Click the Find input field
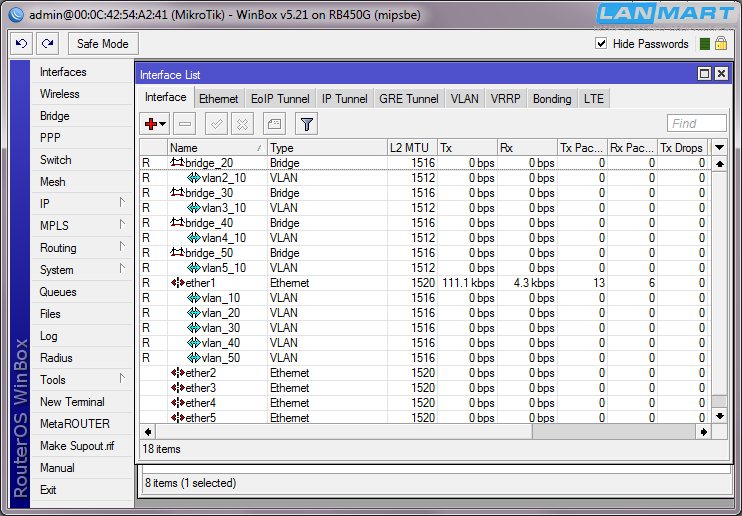The height and width of the screenshot is (516, 742). tap(697, 124)
